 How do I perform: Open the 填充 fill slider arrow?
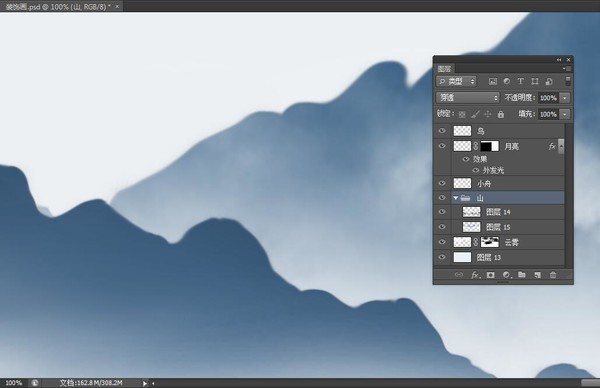point(565,114)
